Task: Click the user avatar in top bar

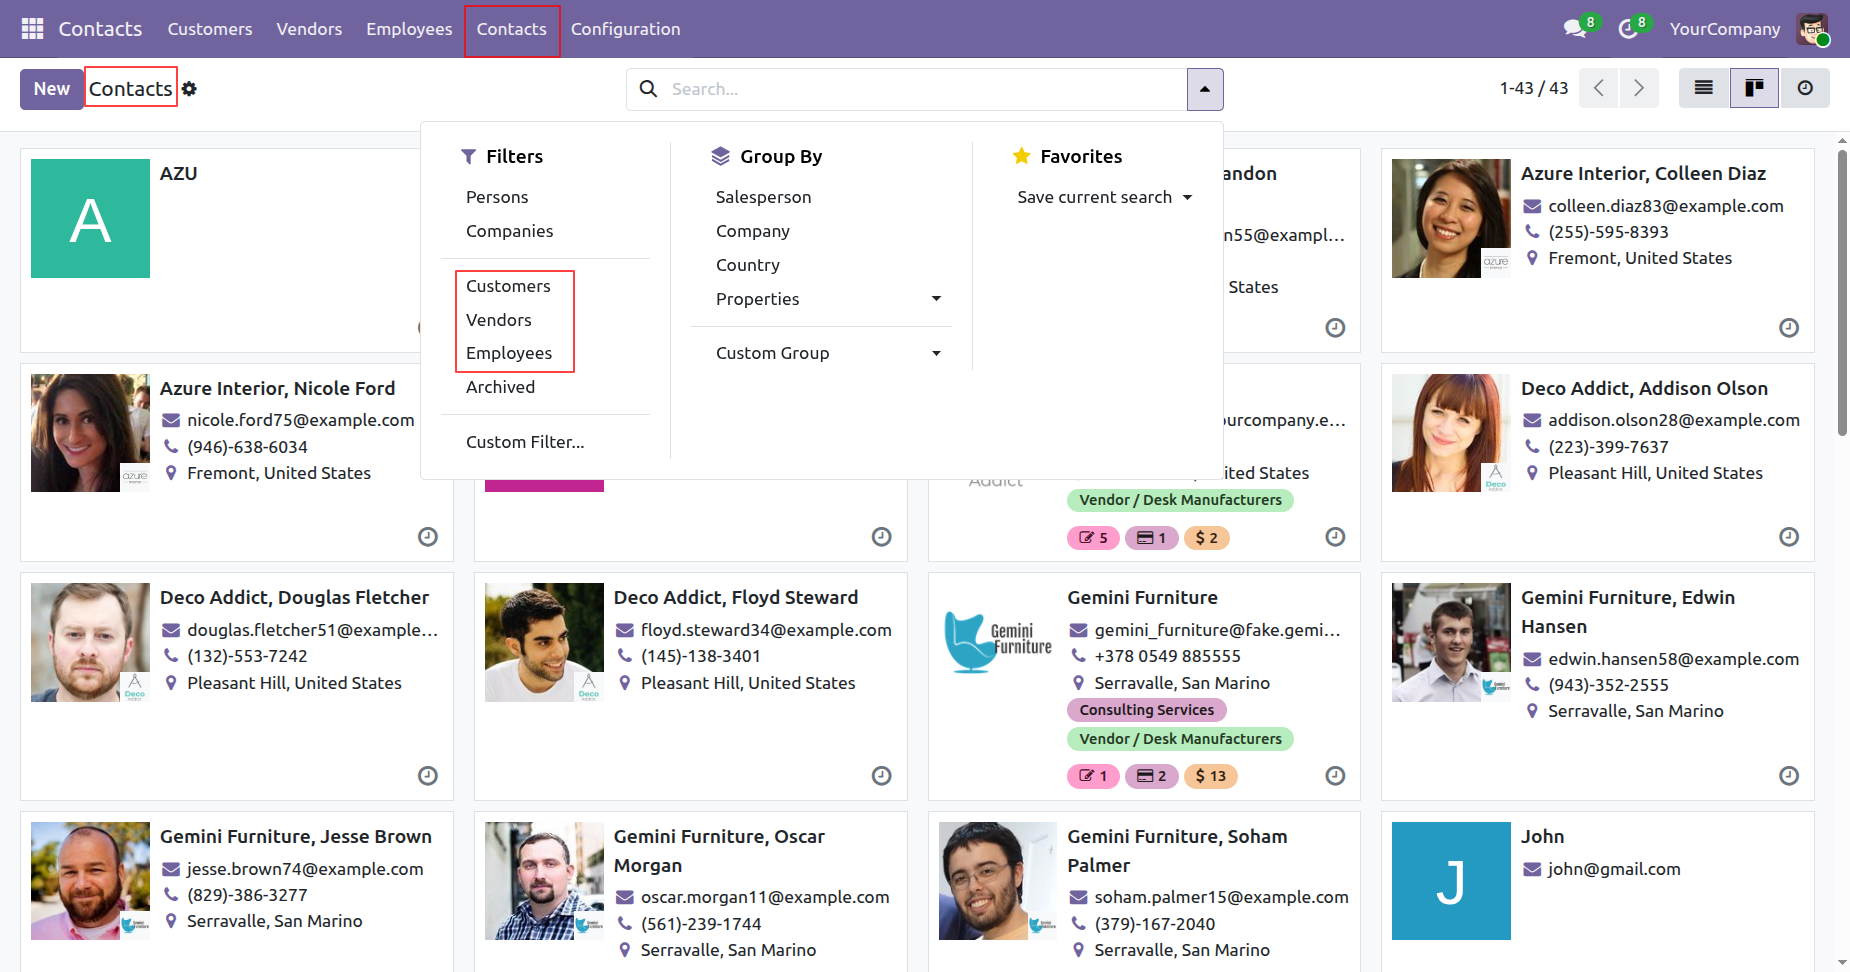Action: [1812, 29]
